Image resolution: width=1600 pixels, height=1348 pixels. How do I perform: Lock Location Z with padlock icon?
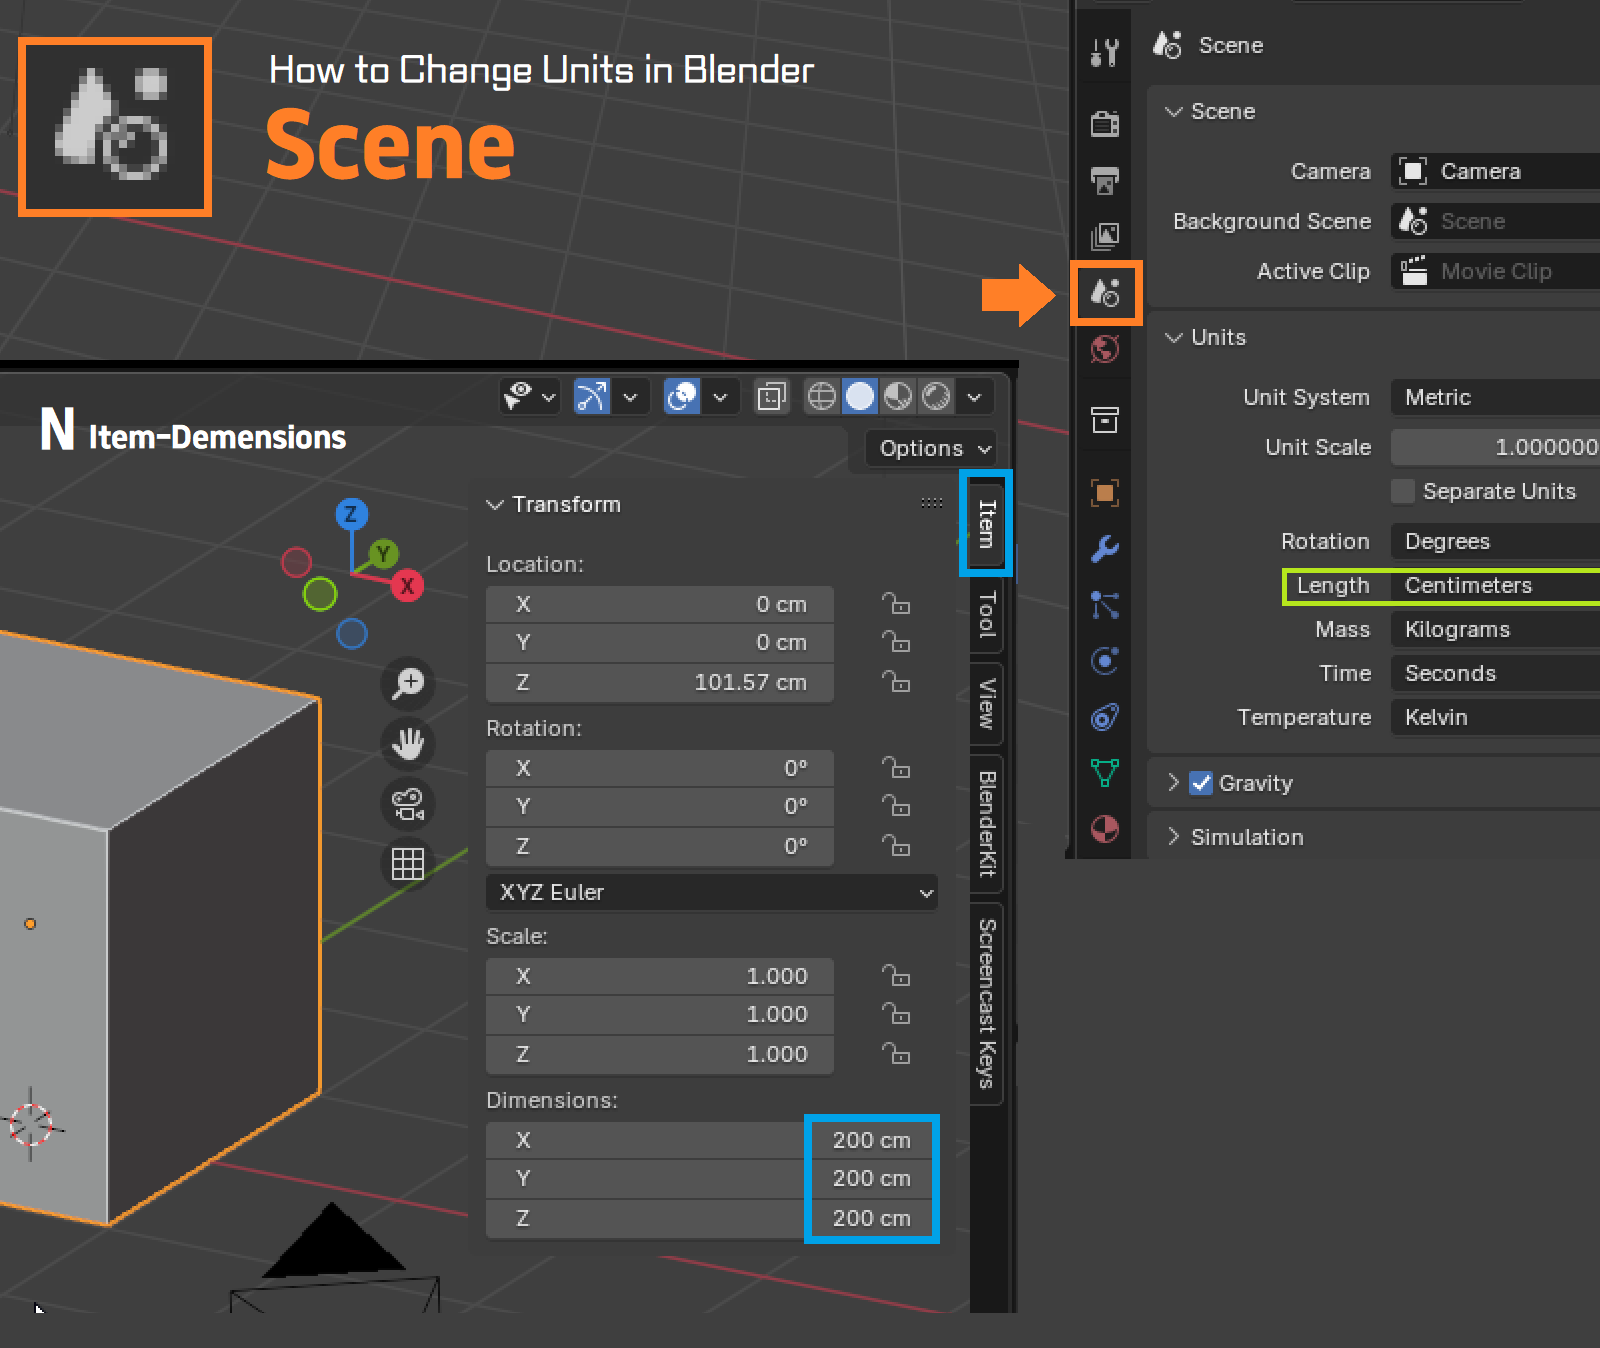click(x=896, y=682)
